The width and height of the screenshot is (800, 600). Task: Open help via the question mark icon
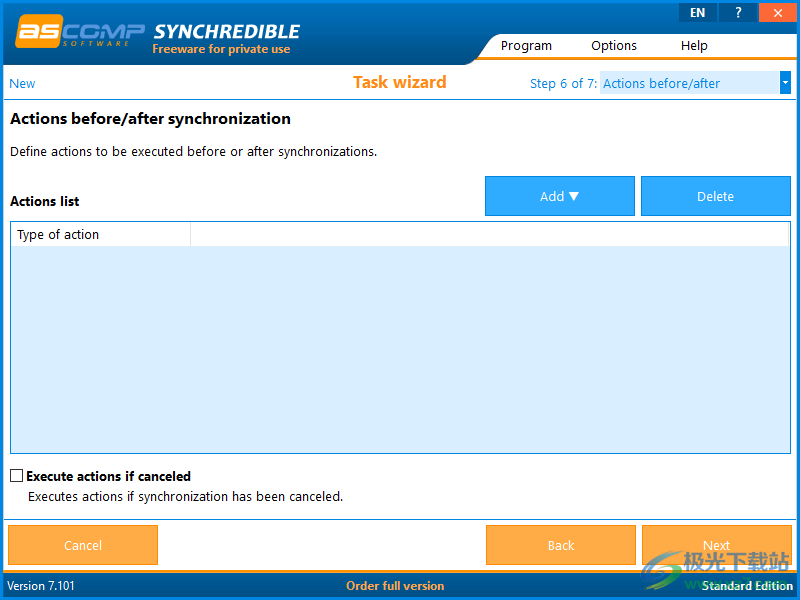click(737, 12)
